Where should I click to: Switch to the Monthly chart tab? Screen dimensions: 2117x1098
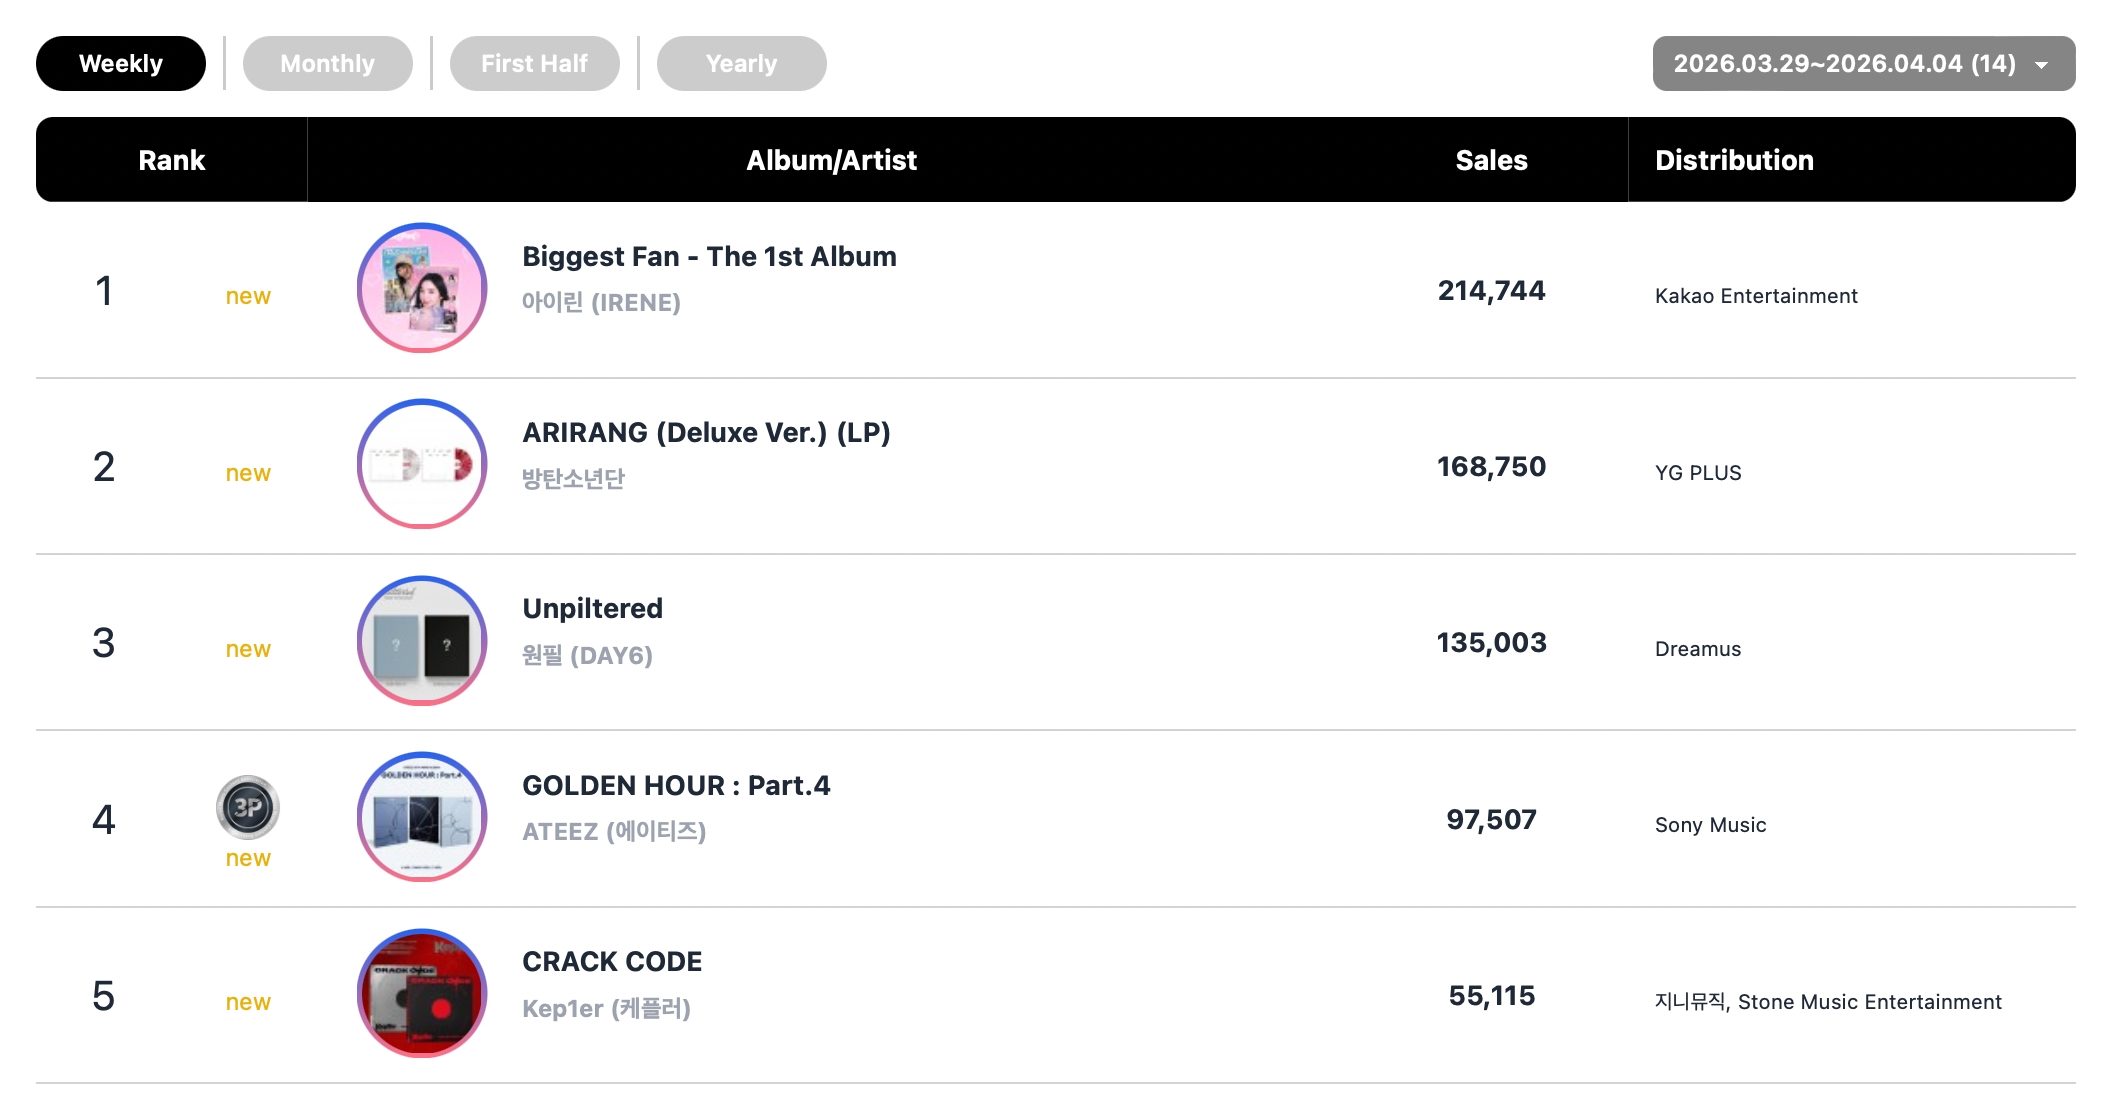(327, 64)
